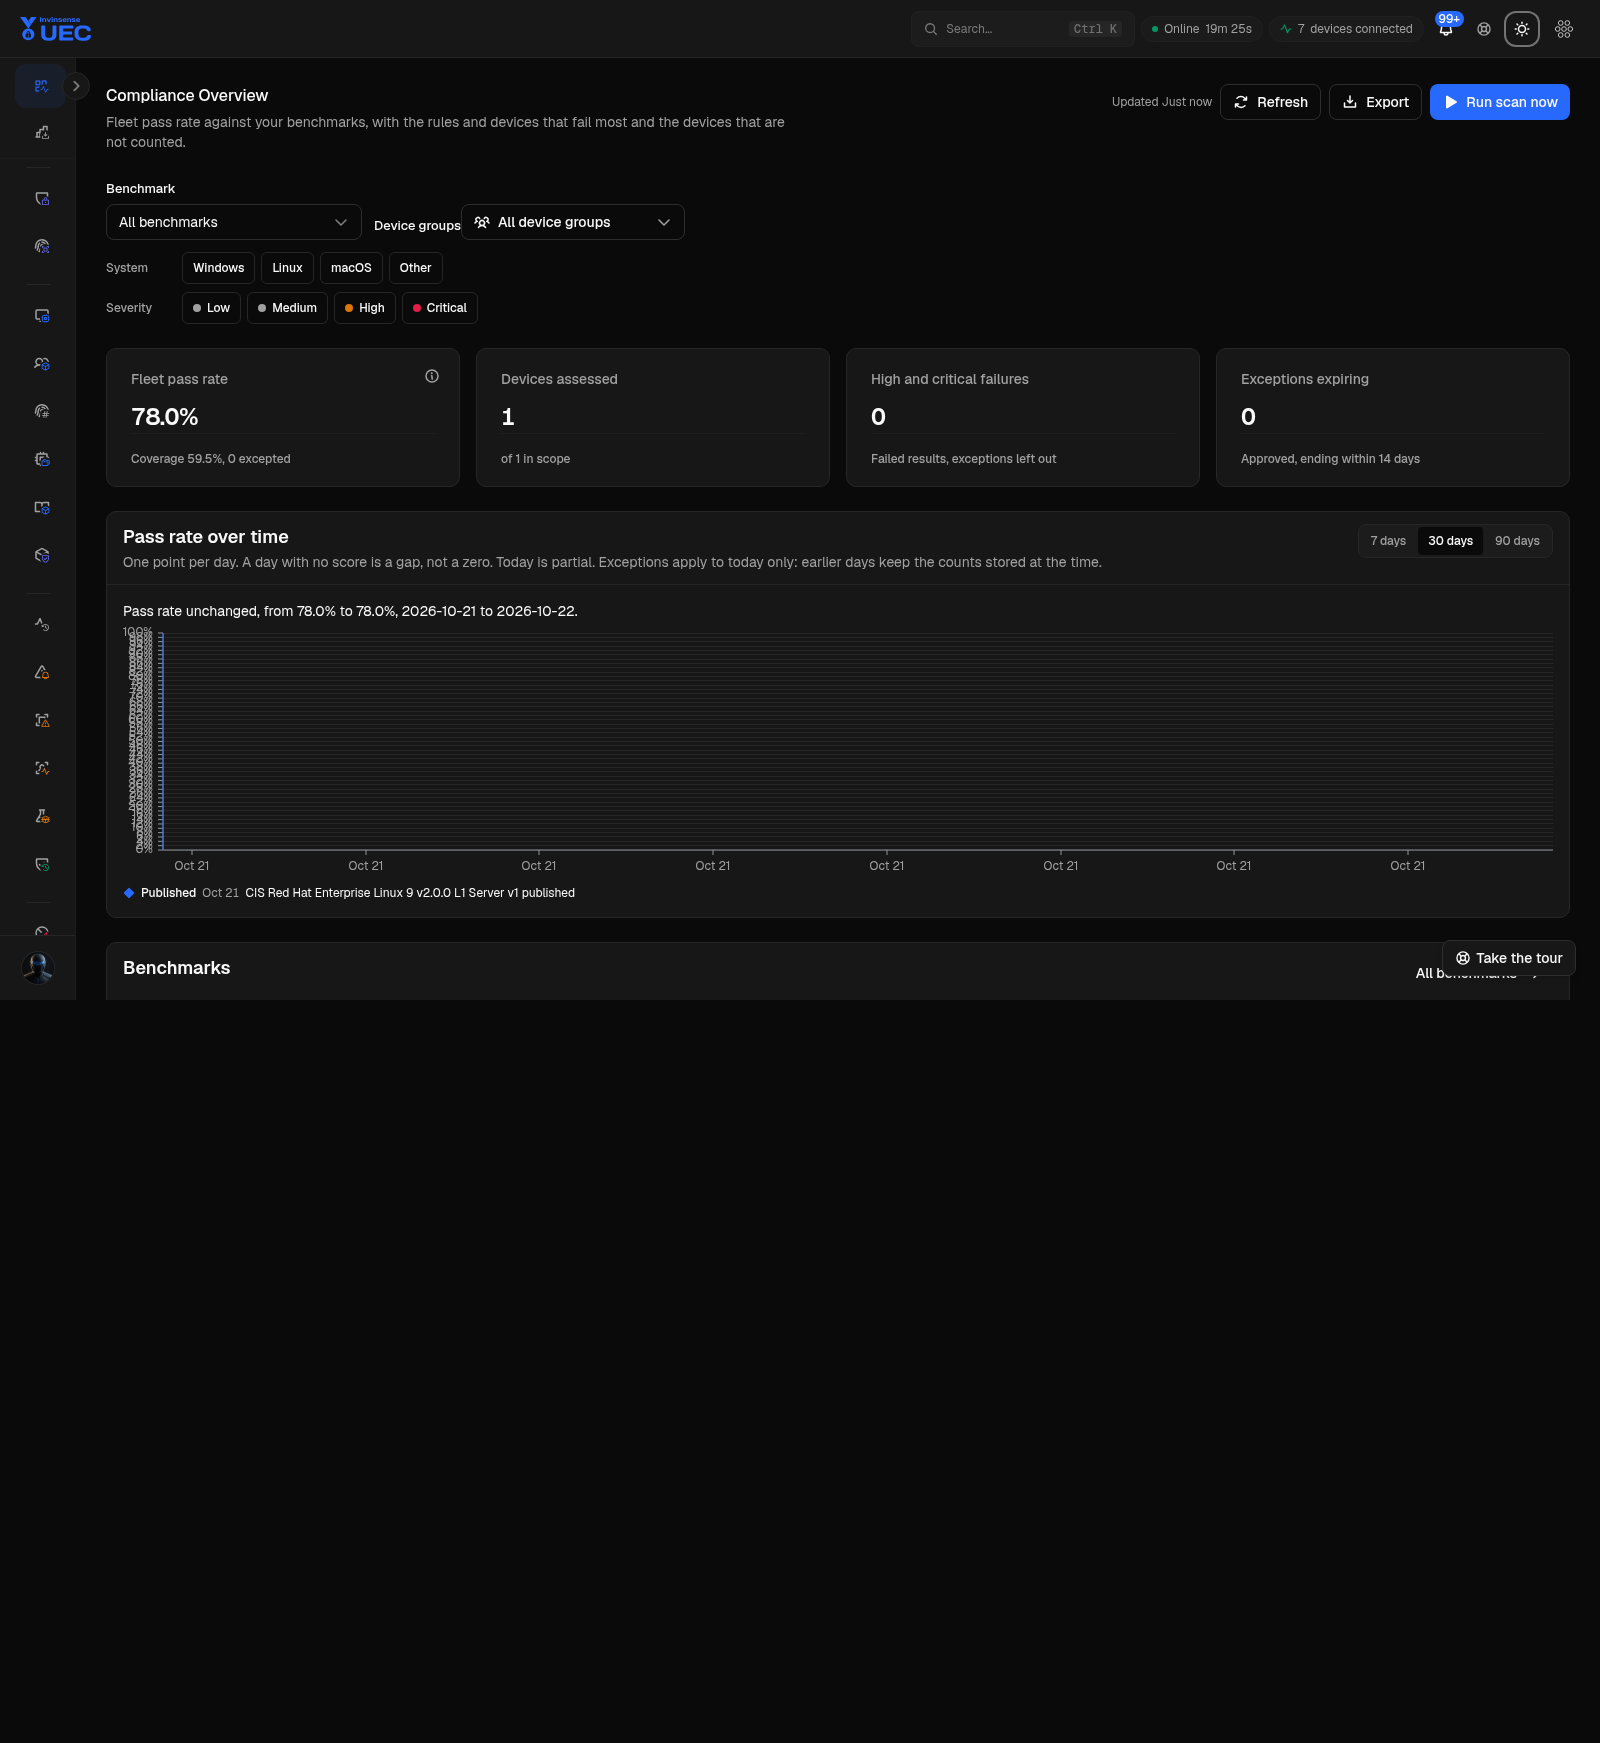Click the Online 19m 25s status indicator
Image resolution: width=1600 pixels, height=1743 pixels.
1202,29
